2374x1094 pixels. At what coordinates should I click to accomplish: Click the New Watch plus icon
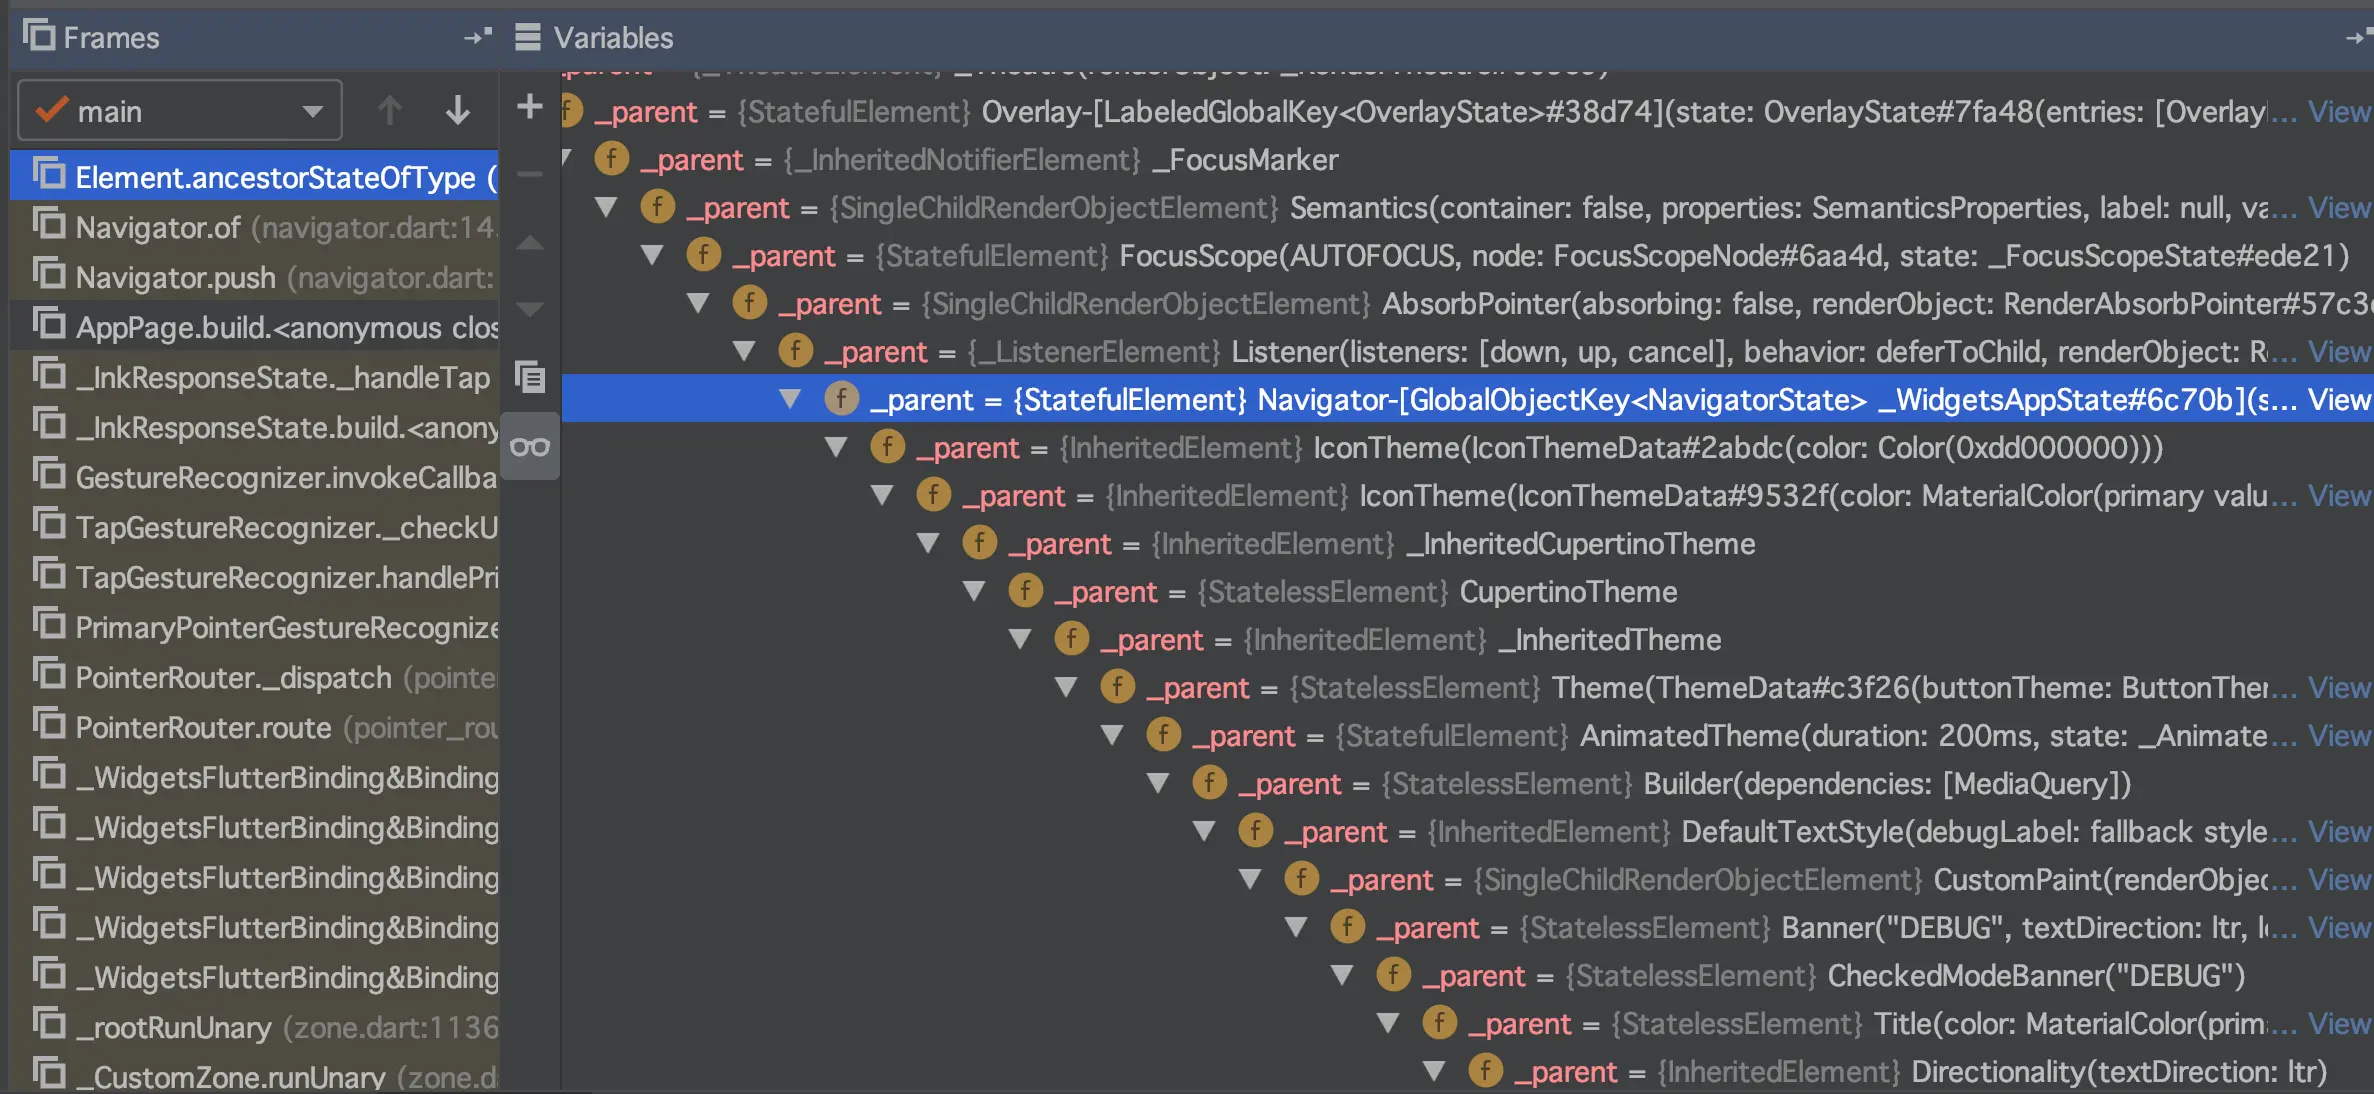point(529,107)
